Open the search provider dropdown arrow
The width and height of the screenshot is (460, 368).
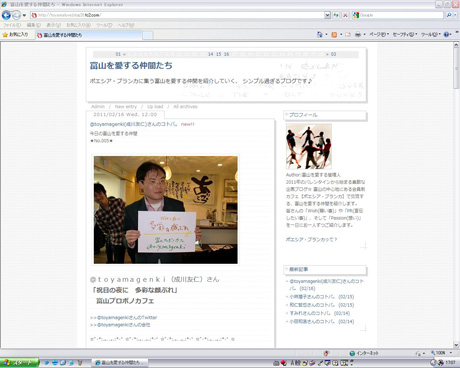[455, 15]
